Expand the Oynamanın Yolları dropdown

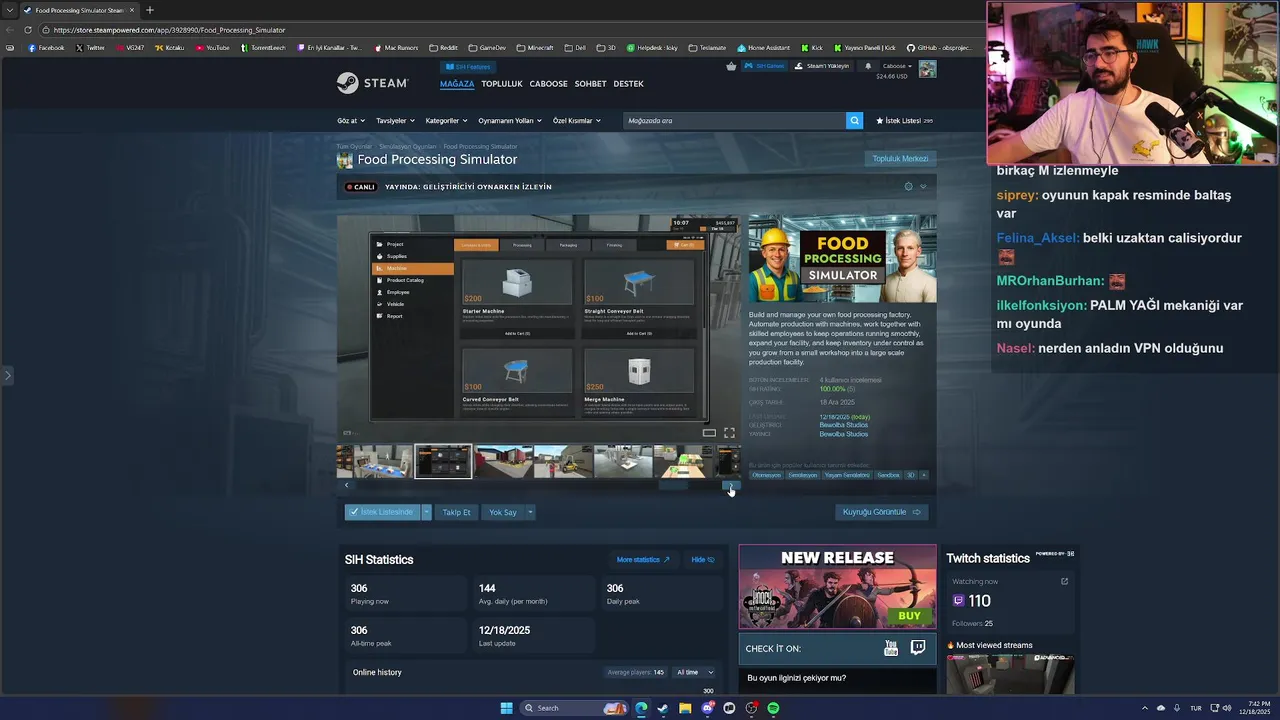point(510,121)
